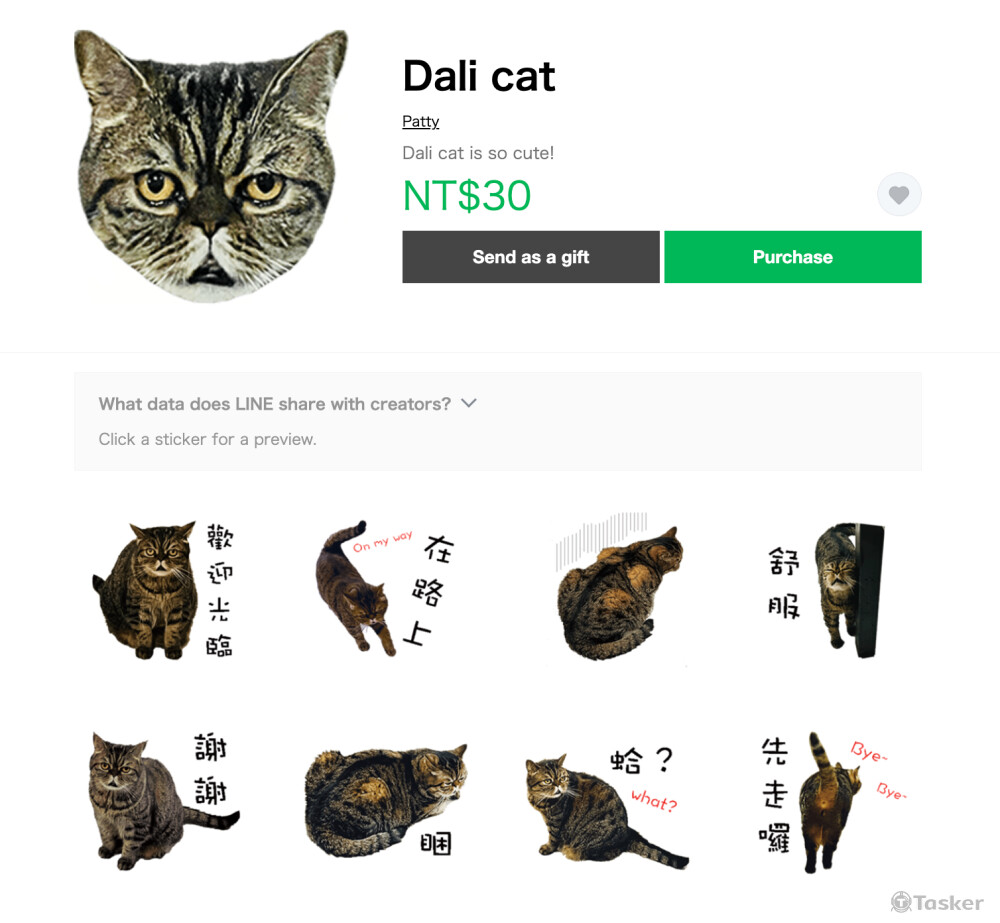Click the Dali cat title

pyautogui.click(x=479, y=76)
